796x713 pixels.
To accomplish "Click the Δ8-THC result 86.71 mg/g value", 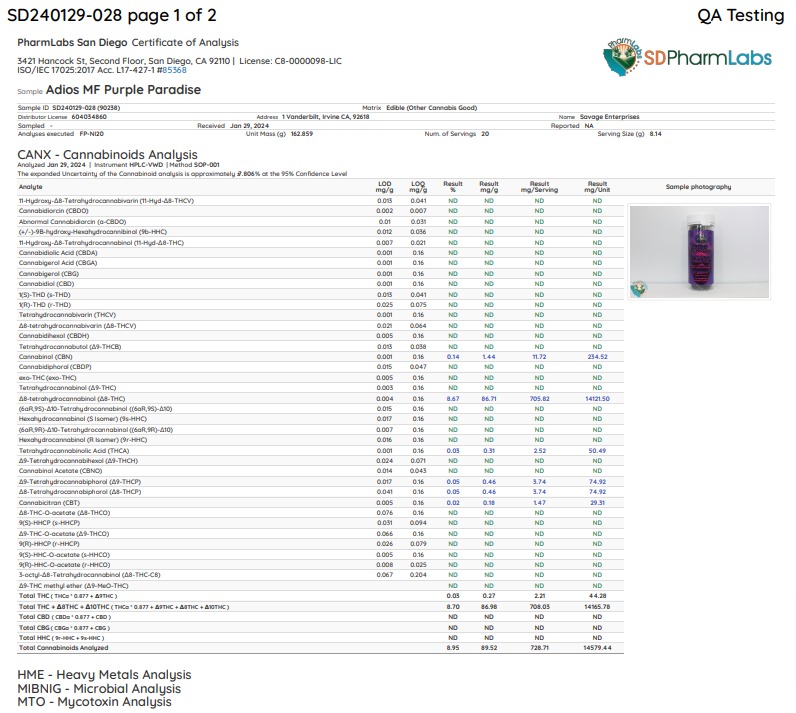I will click(489, 399).
